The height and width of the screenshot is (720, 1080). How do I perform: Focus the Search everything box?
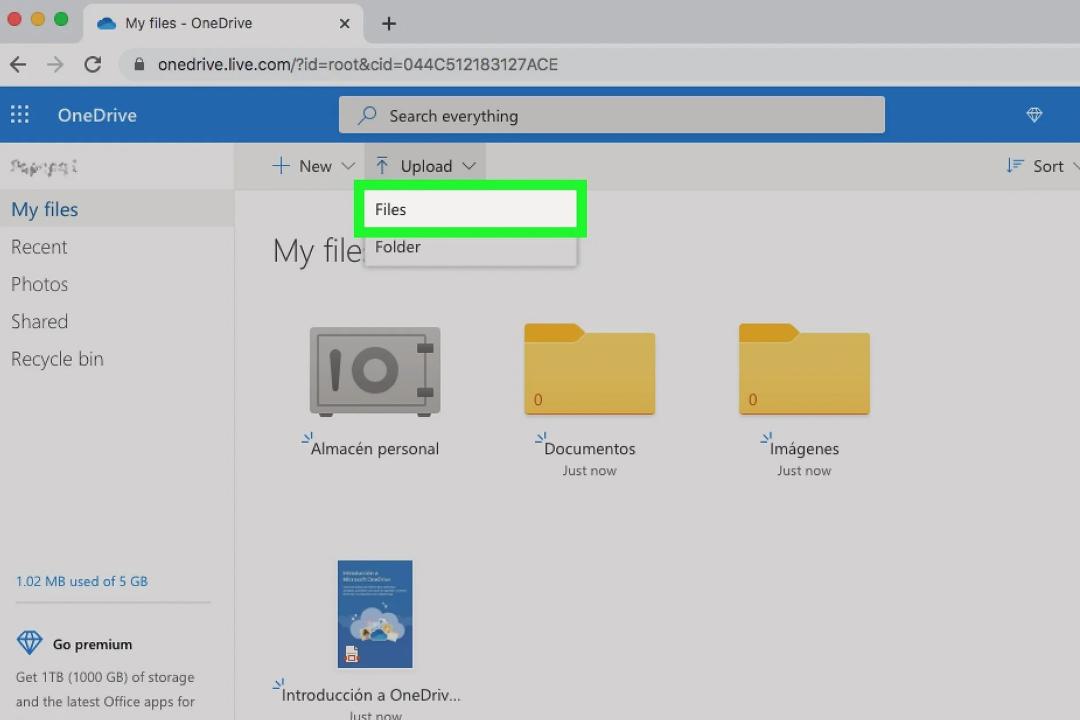(x=612, y=115)
